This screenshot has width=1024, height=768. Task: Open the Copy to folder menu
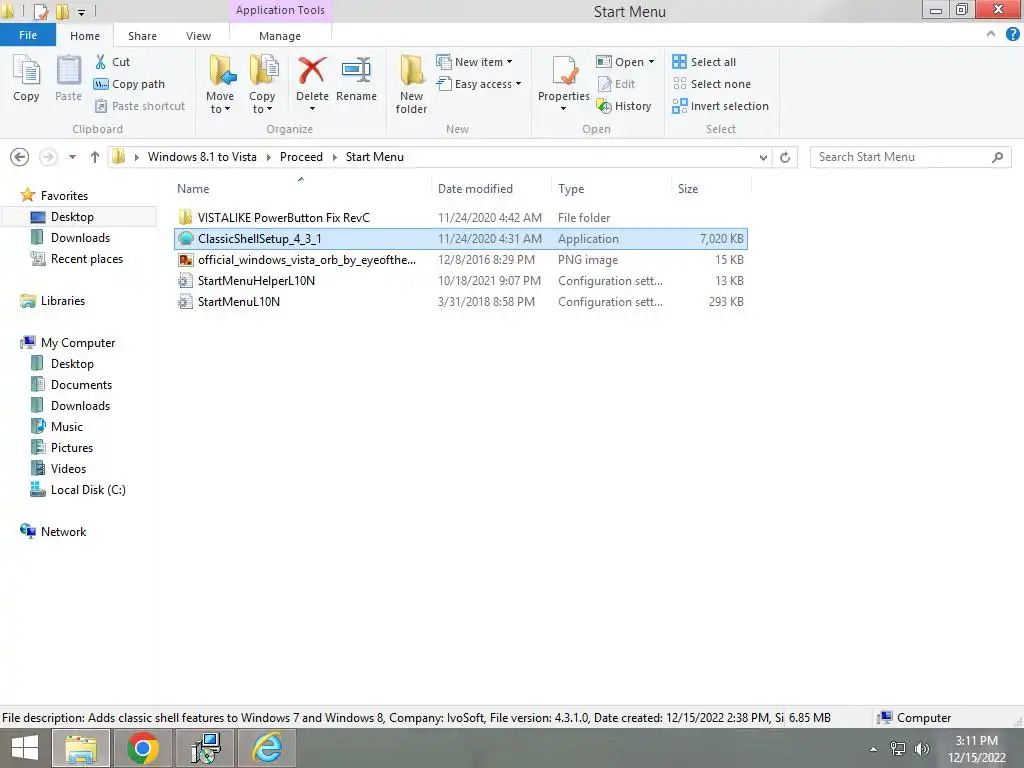coord(262,84)
